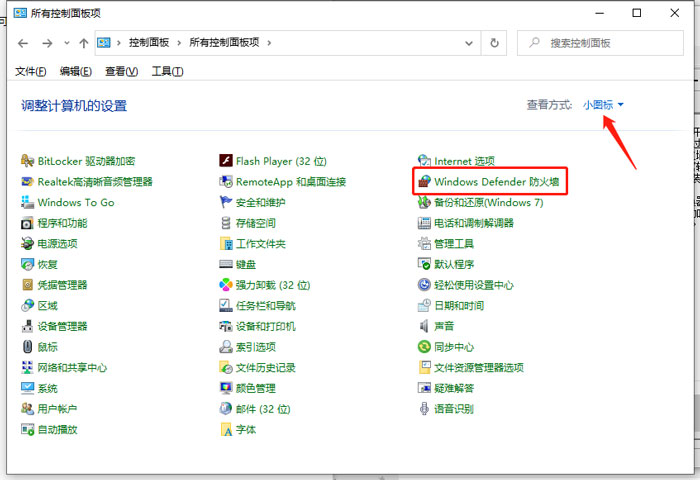Click the RemoteApp 和桌面连接 icon

pos(226,182)
